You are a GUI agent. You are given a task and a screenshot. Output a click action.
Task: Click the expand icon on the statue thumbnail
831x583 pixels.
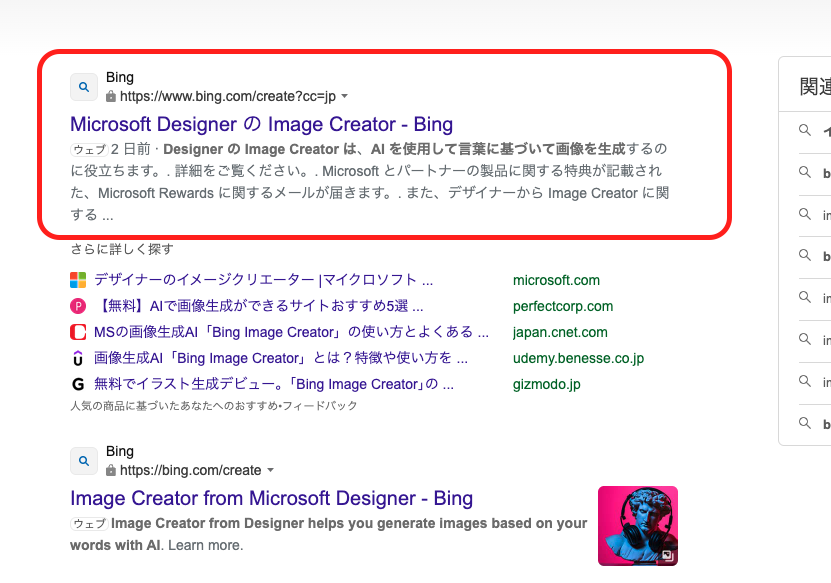(667, 556)
